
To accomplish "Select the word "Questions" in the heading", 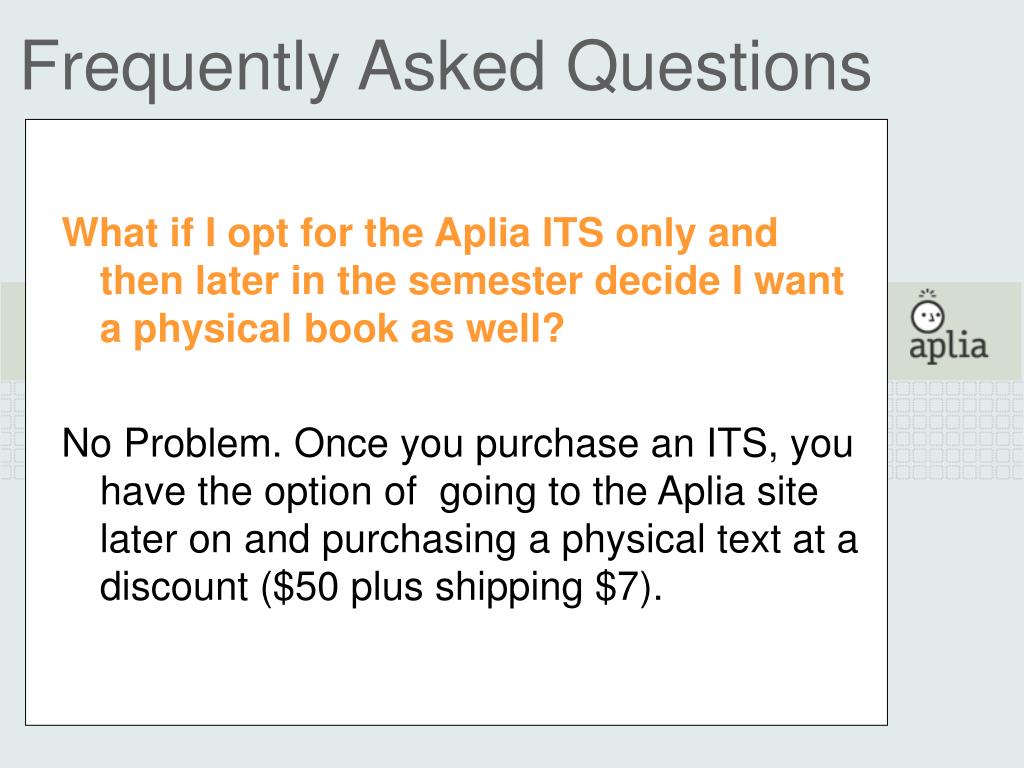I will [718, 67].
